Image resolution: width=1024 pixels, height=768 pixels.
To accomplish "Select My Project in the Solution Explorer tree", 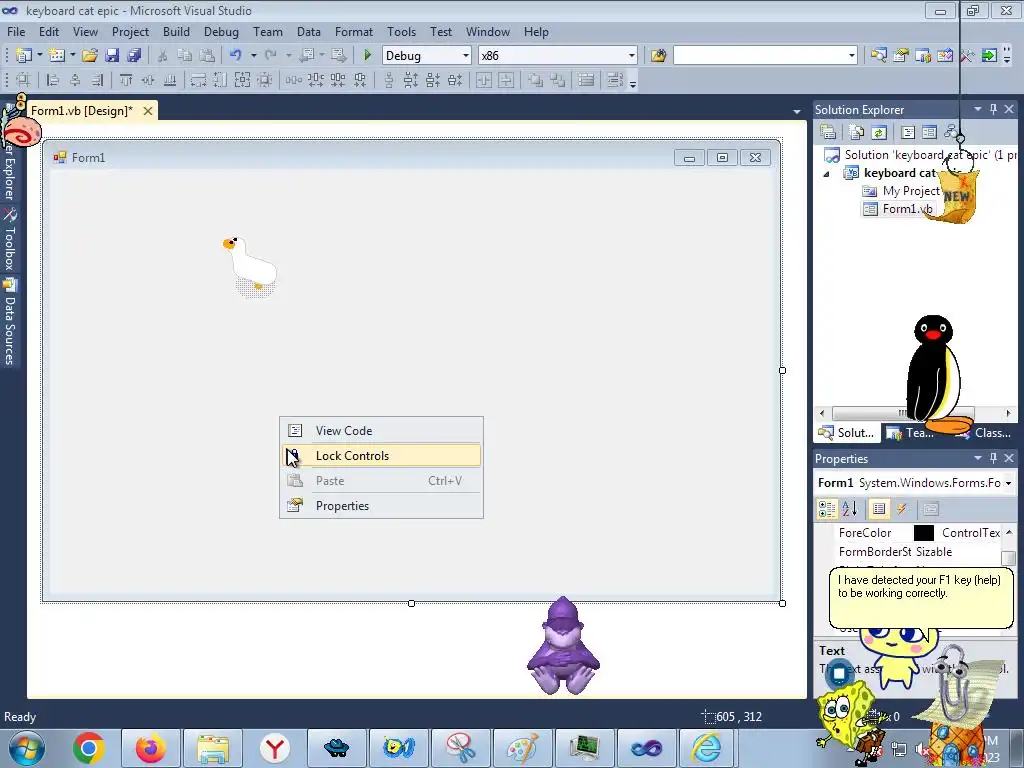I will (x=901, y=191).
